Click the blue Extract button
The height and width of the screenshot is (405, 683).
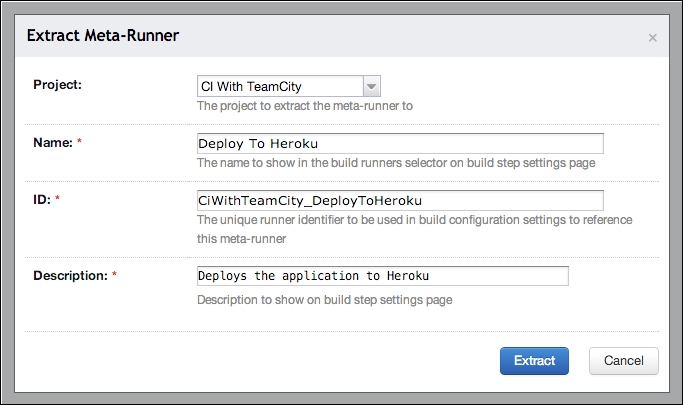534,361
